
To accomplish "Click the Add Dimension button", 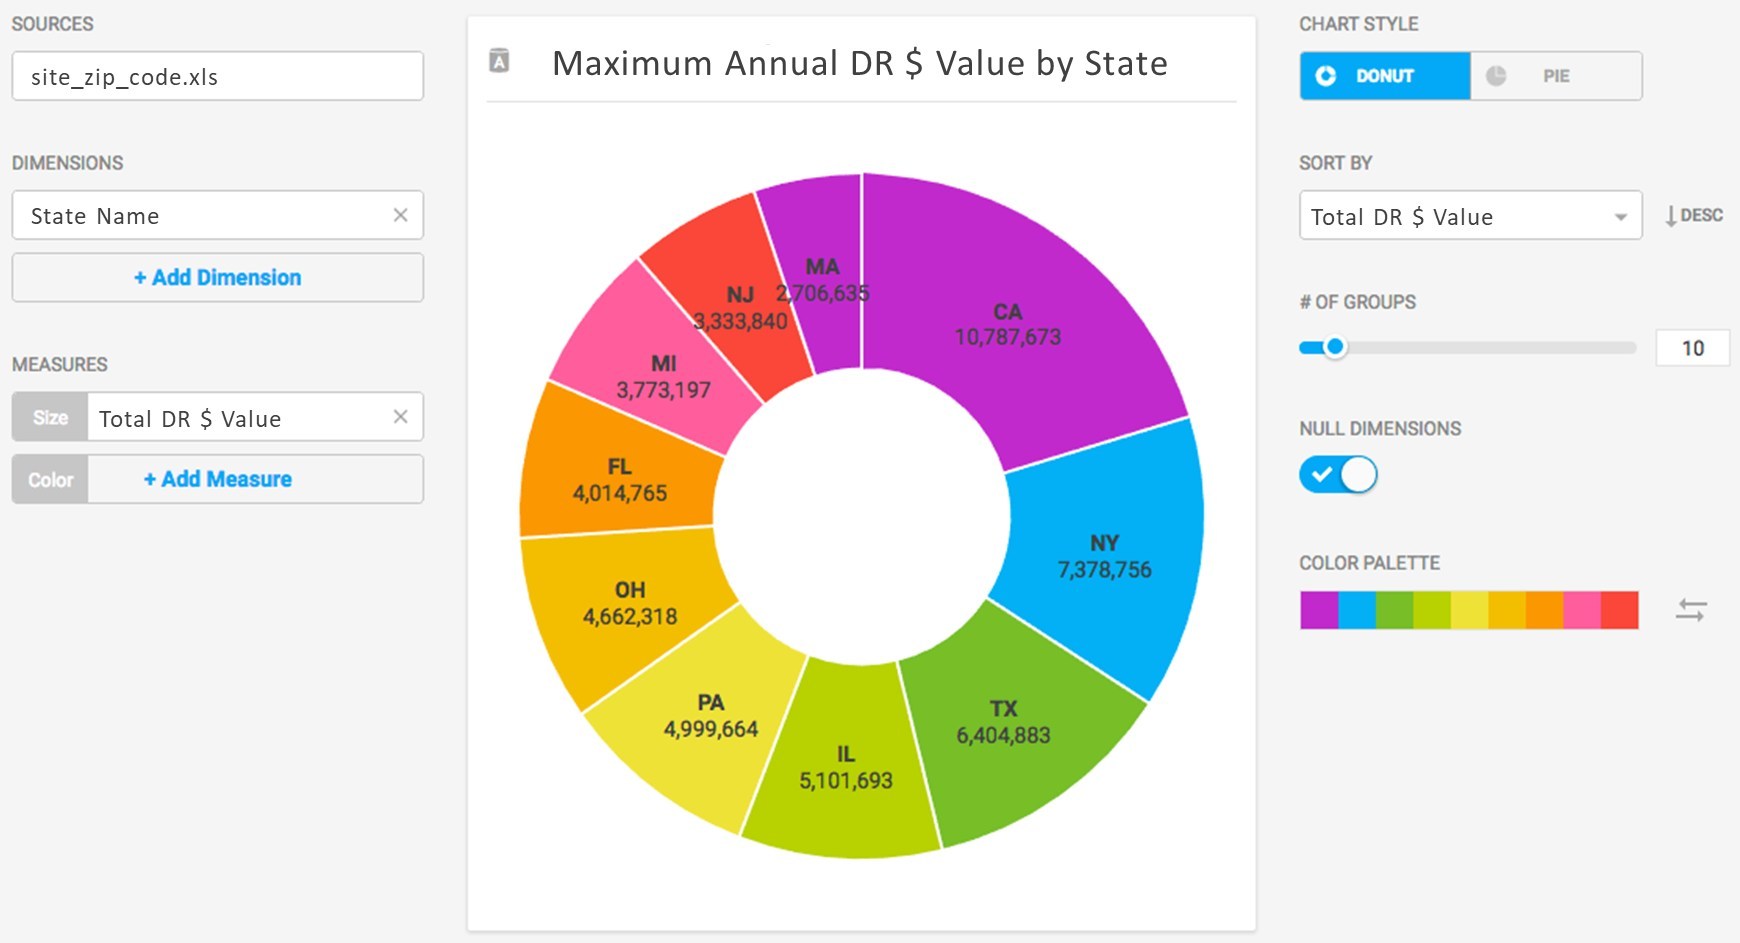I will pyautogui.click(x=217, y=277).
